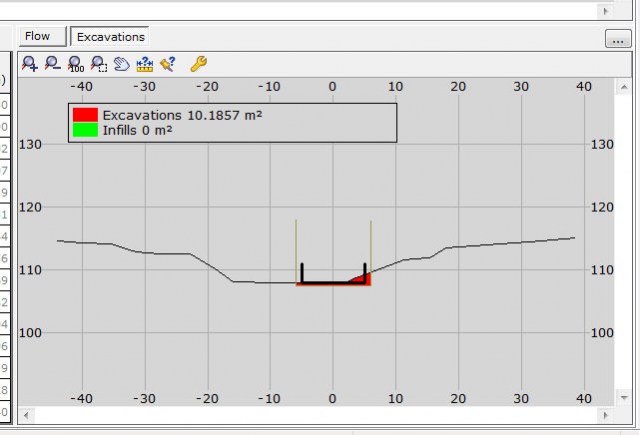Activate the measure distance ruler tool
640x435 pixels.
pos(144,63)
